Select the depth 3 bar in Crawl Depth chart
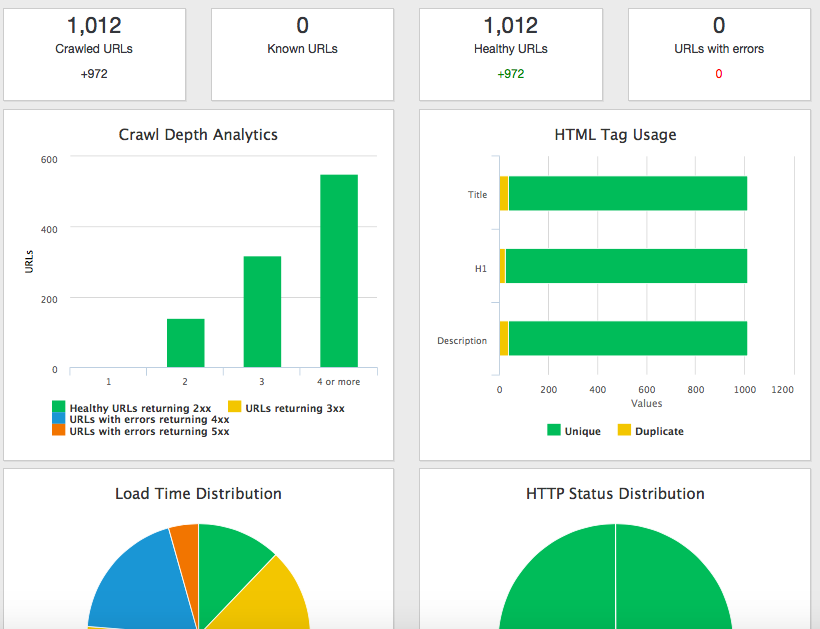Screen dimensions: 820x629 (x=262, y=312)
